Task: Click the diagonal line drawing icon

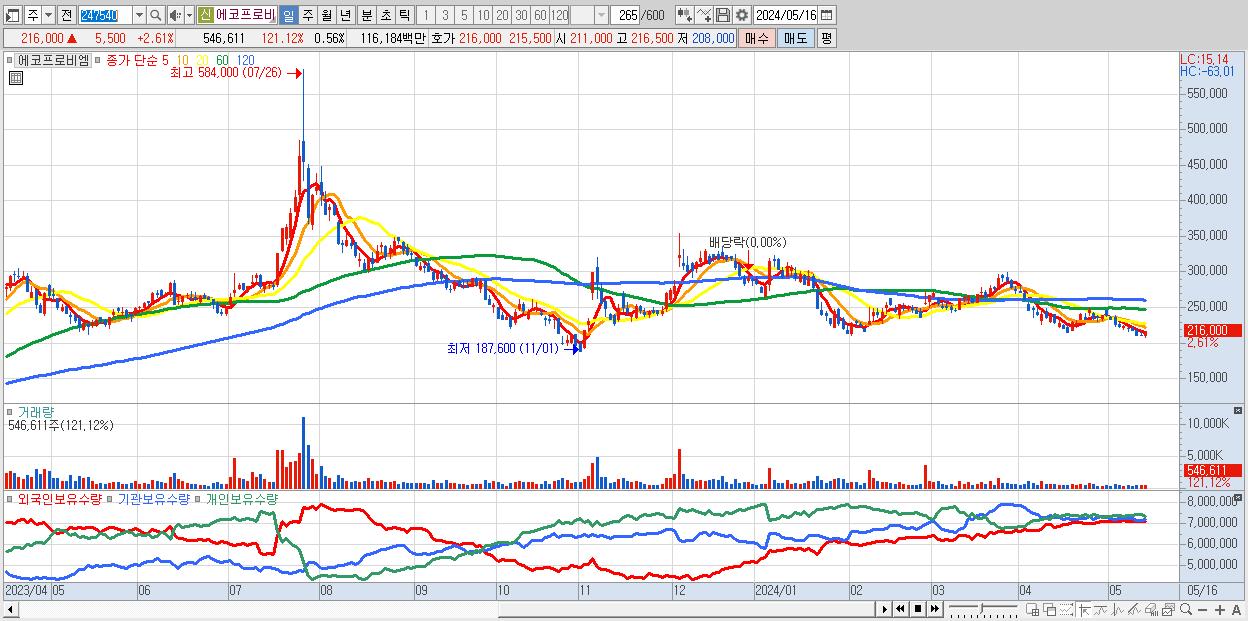Action: coord(1134,609)
